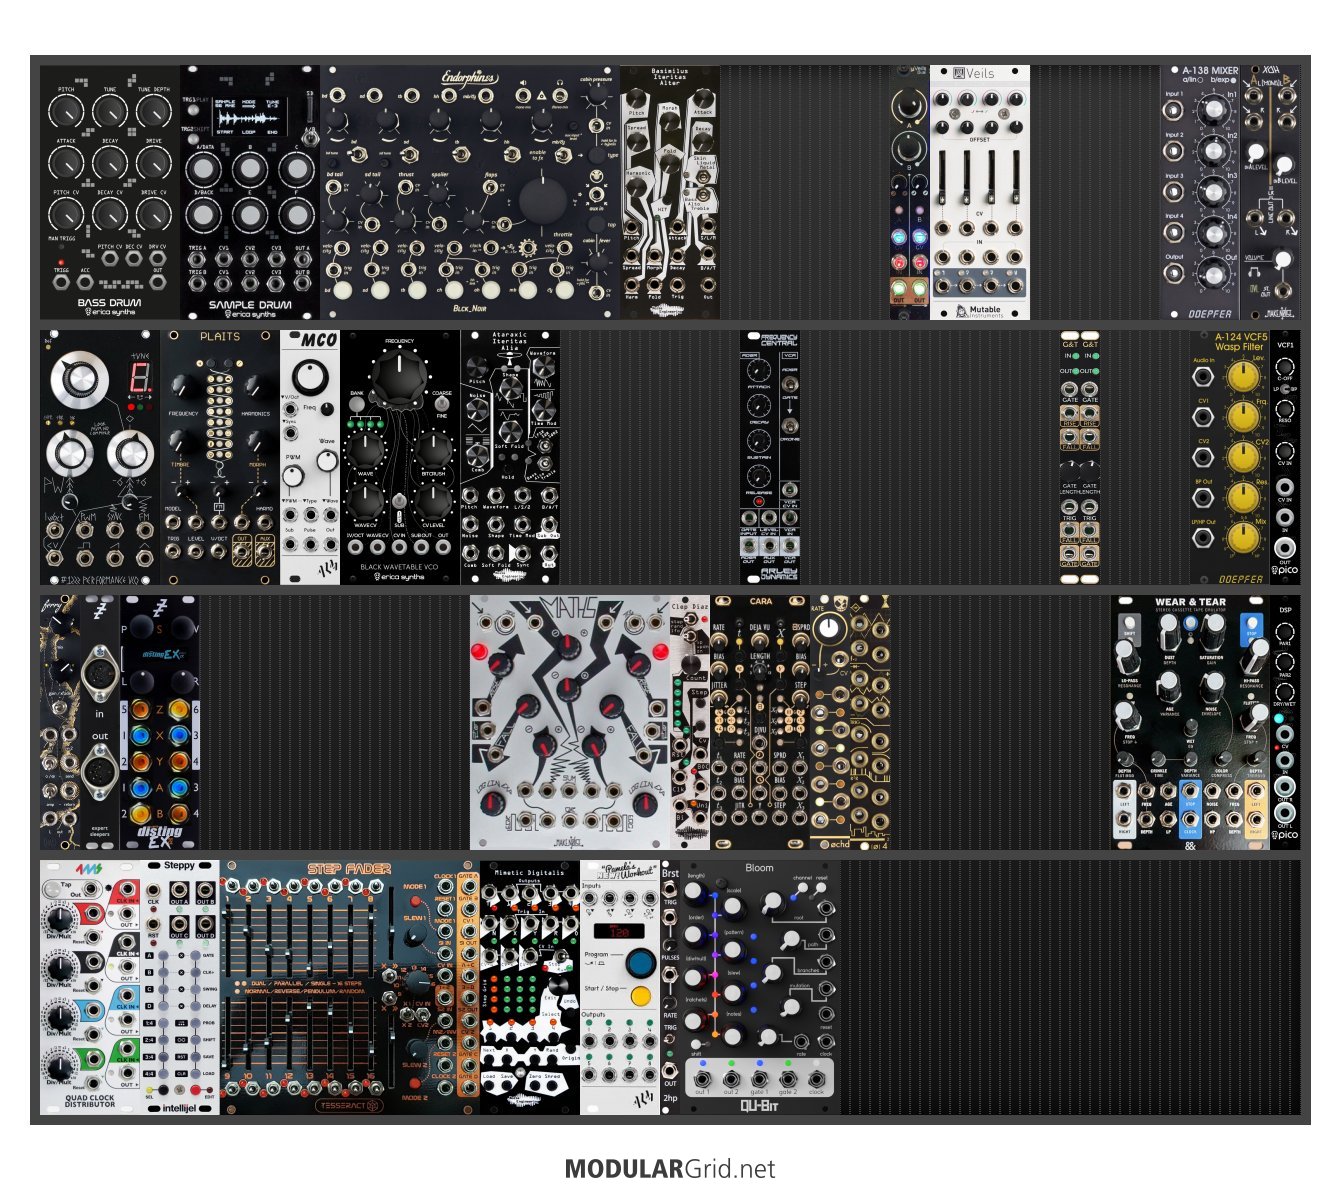Click the blue Program knob on Pamela's Workout
The height and width of the screenshot is (1190, 1341).
coord(640,964)
